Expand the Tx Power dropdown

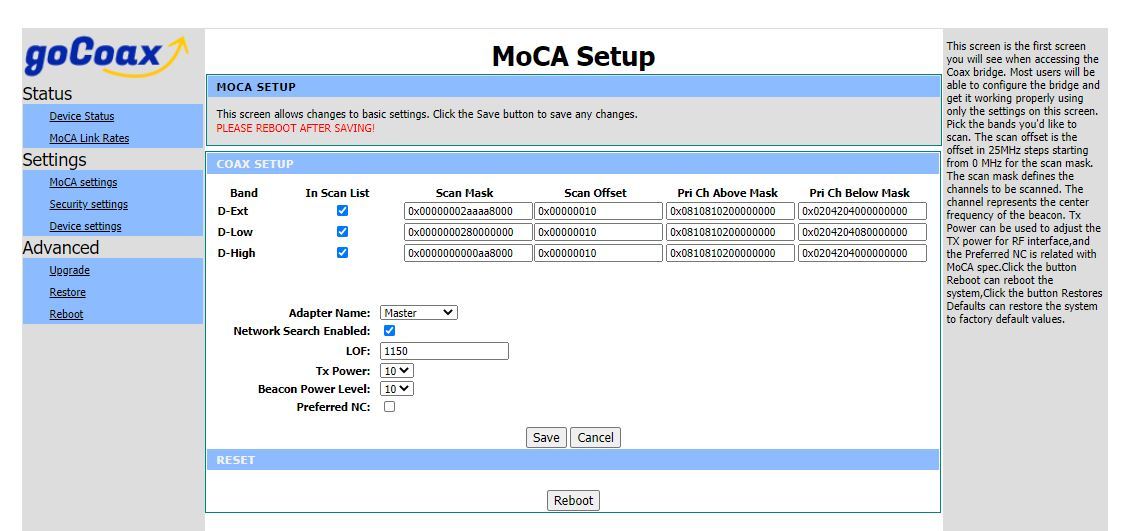pyautogui.click(x=397, y=371)
